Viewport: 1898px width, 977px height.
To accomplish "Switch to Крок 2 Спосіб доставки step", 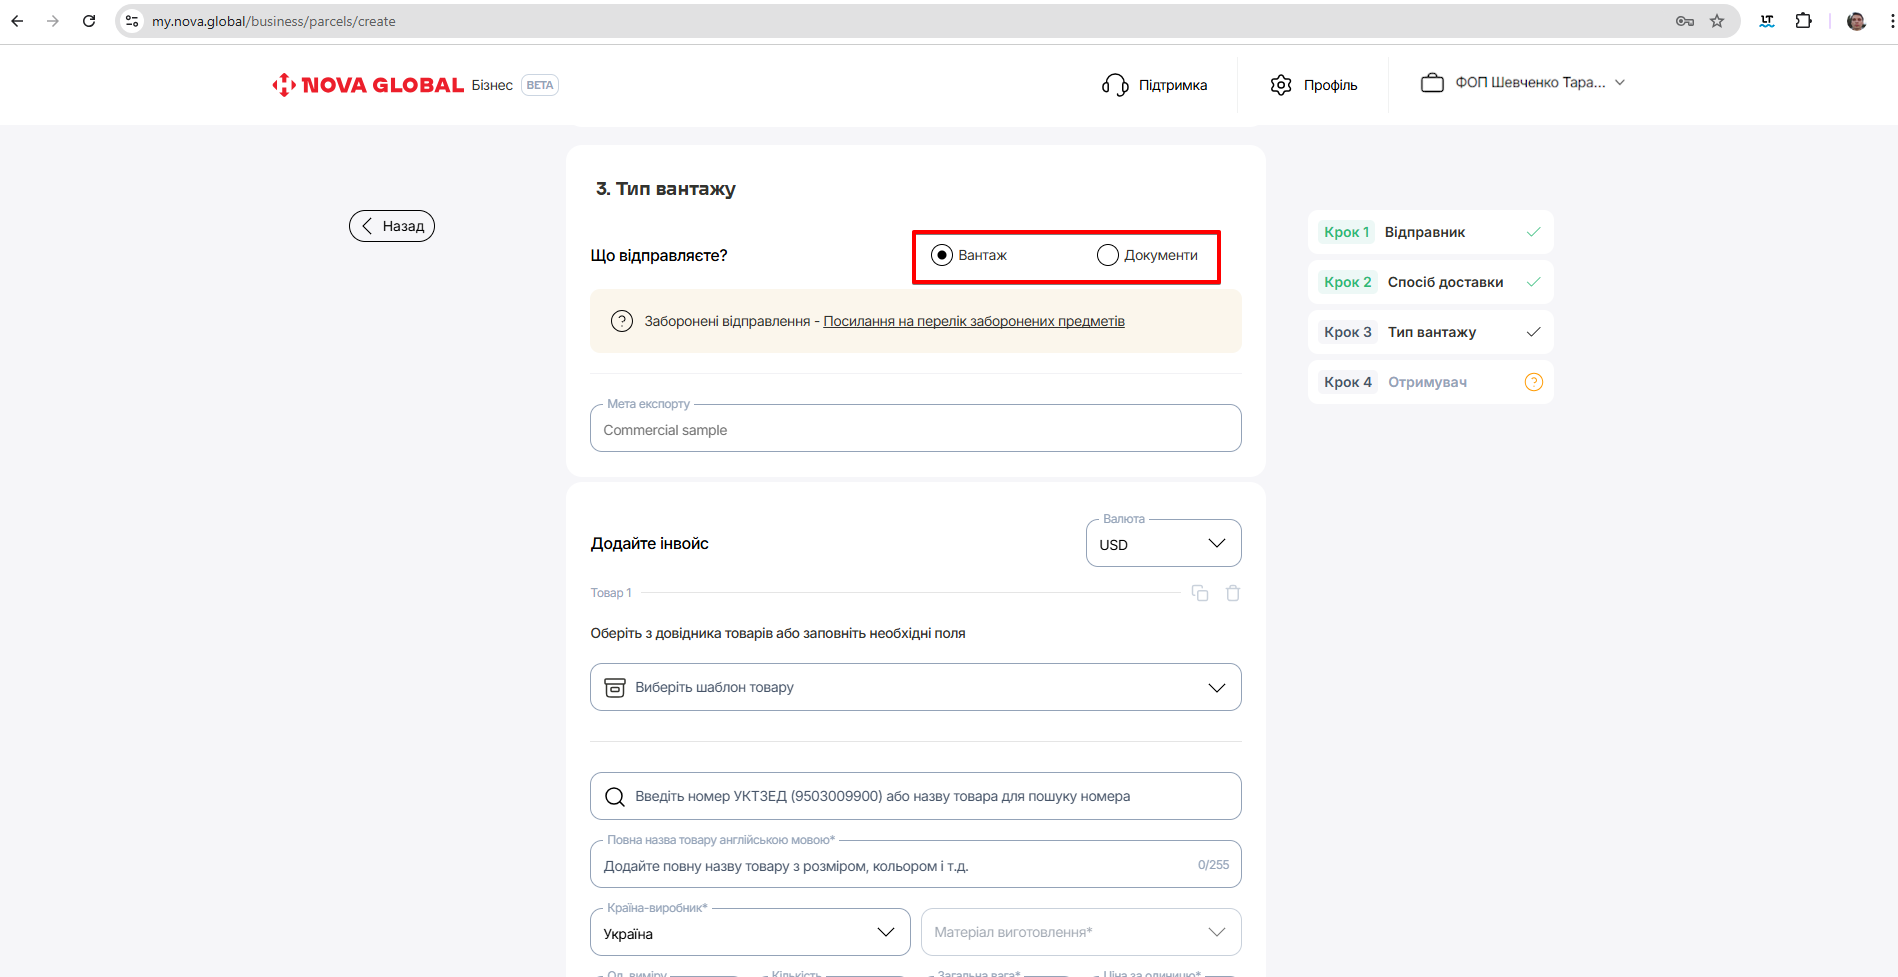I will point(1429,282).
